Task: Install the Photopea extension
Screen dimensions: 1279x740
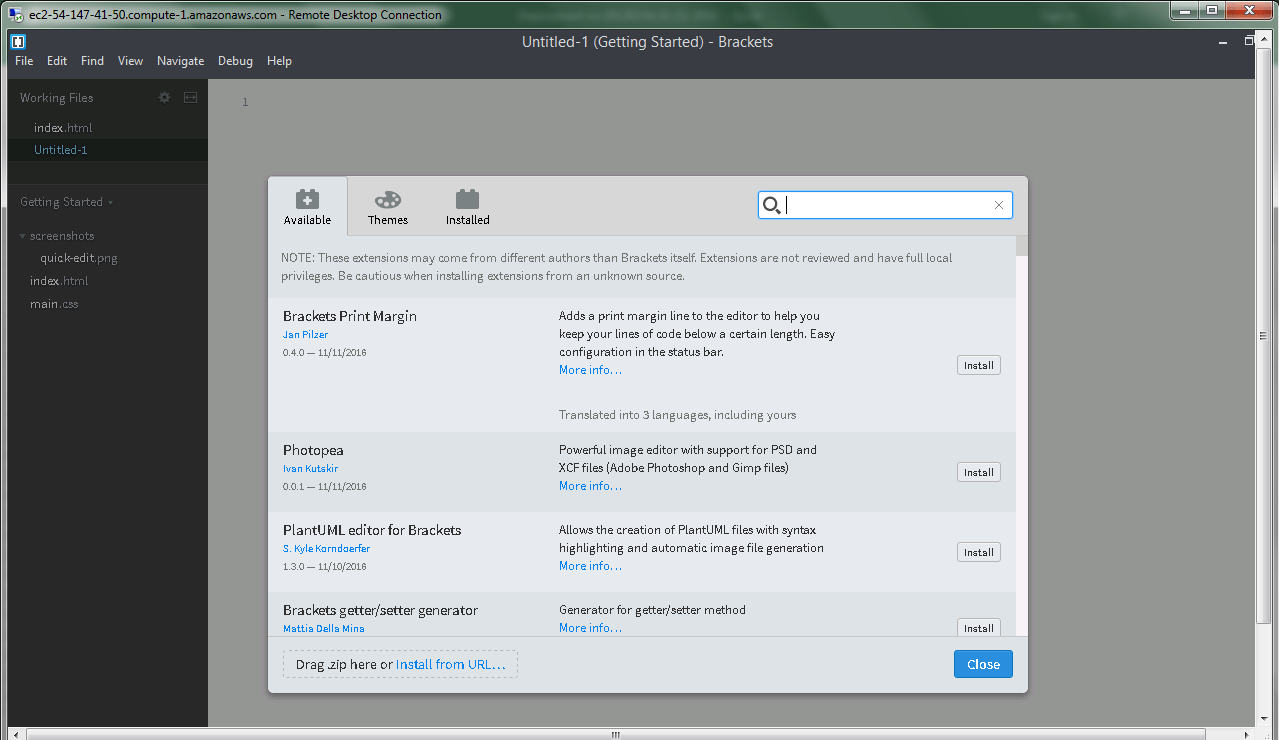Action: 978,472
